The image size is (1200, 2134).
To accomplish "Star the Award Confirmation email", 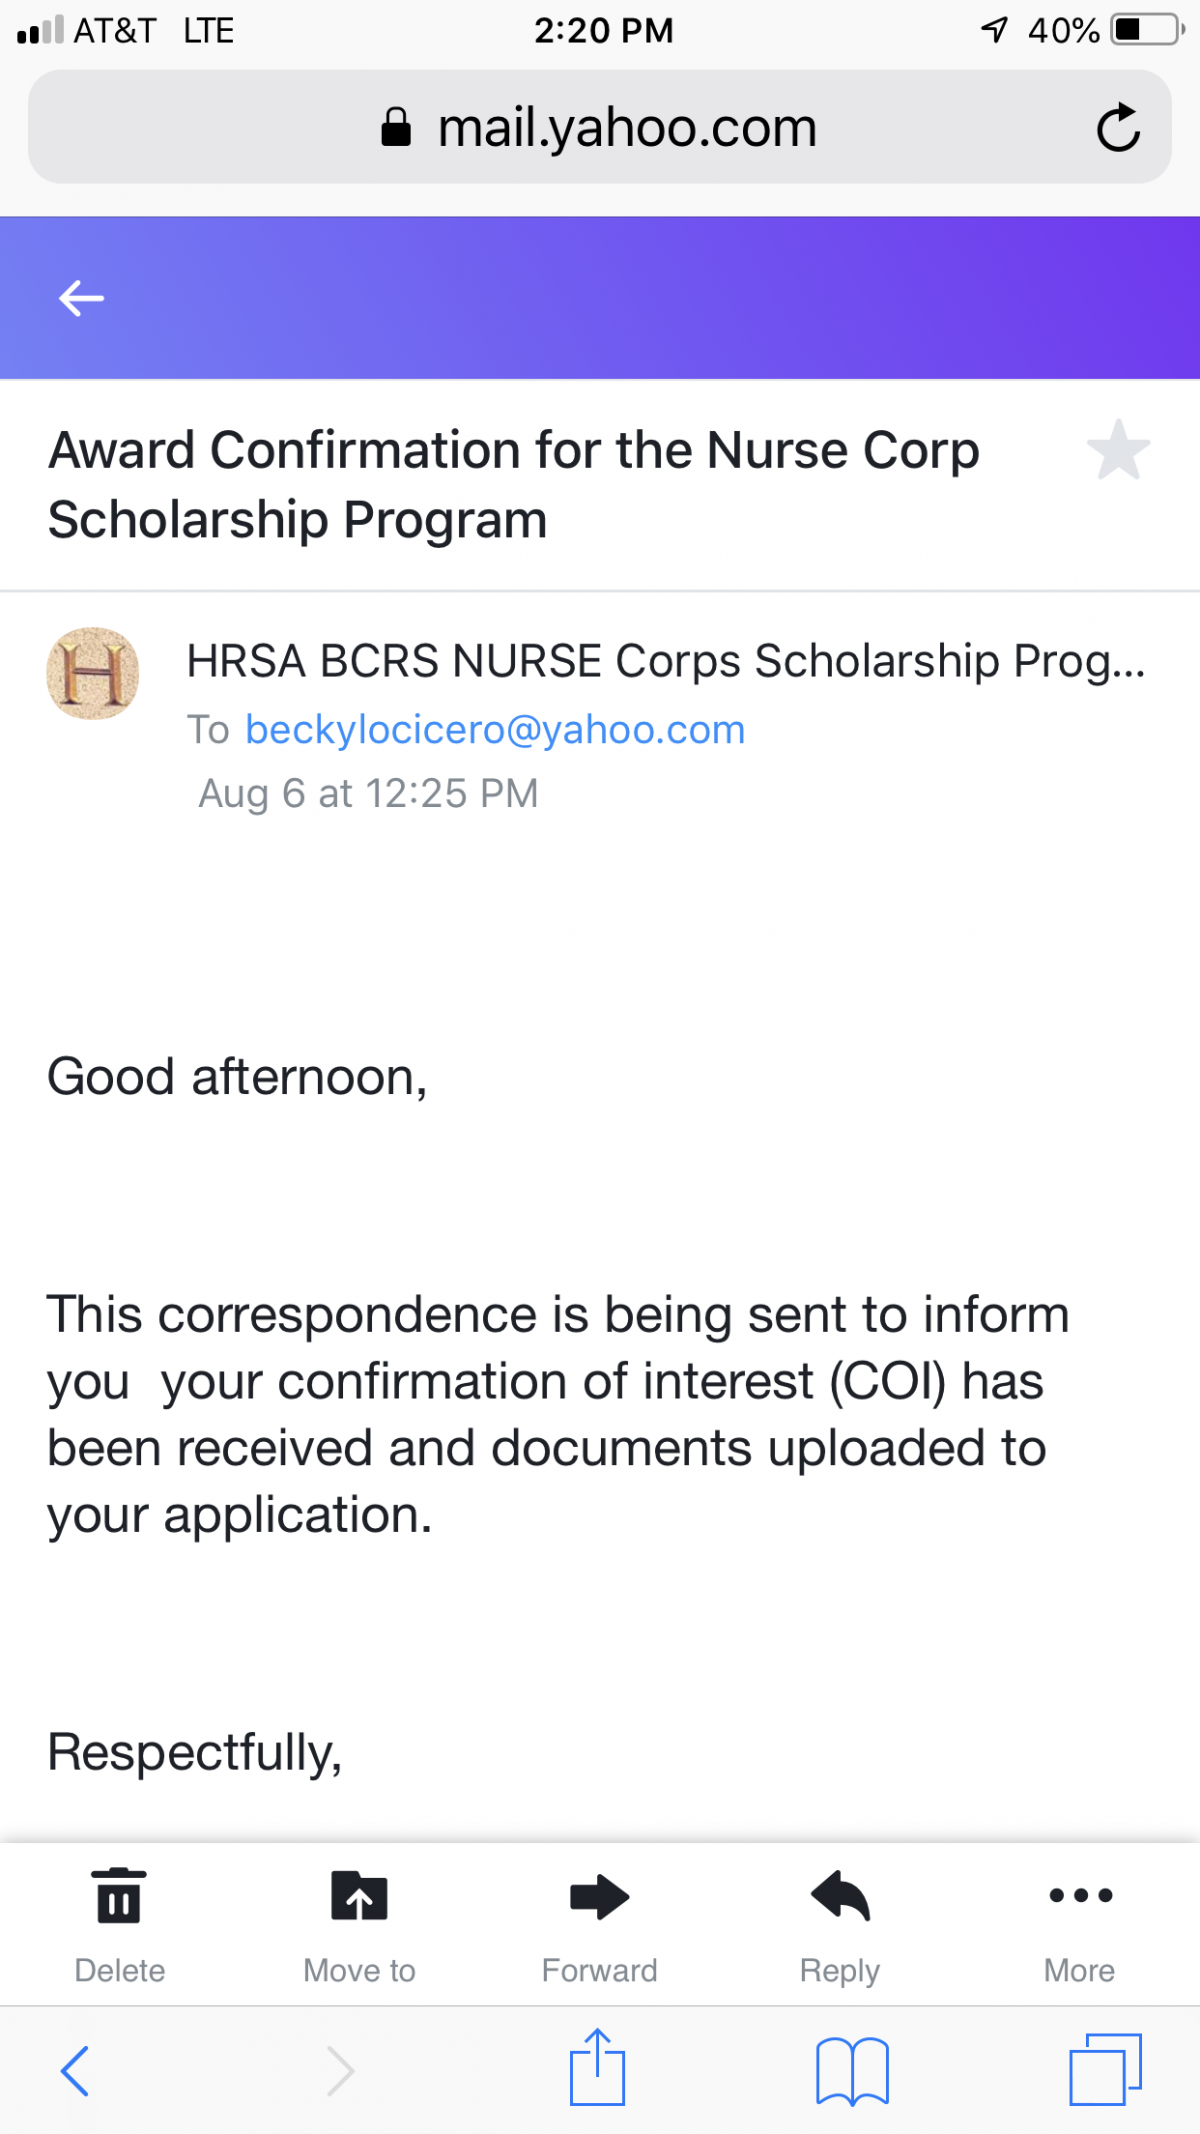I will click(1118, 450).
